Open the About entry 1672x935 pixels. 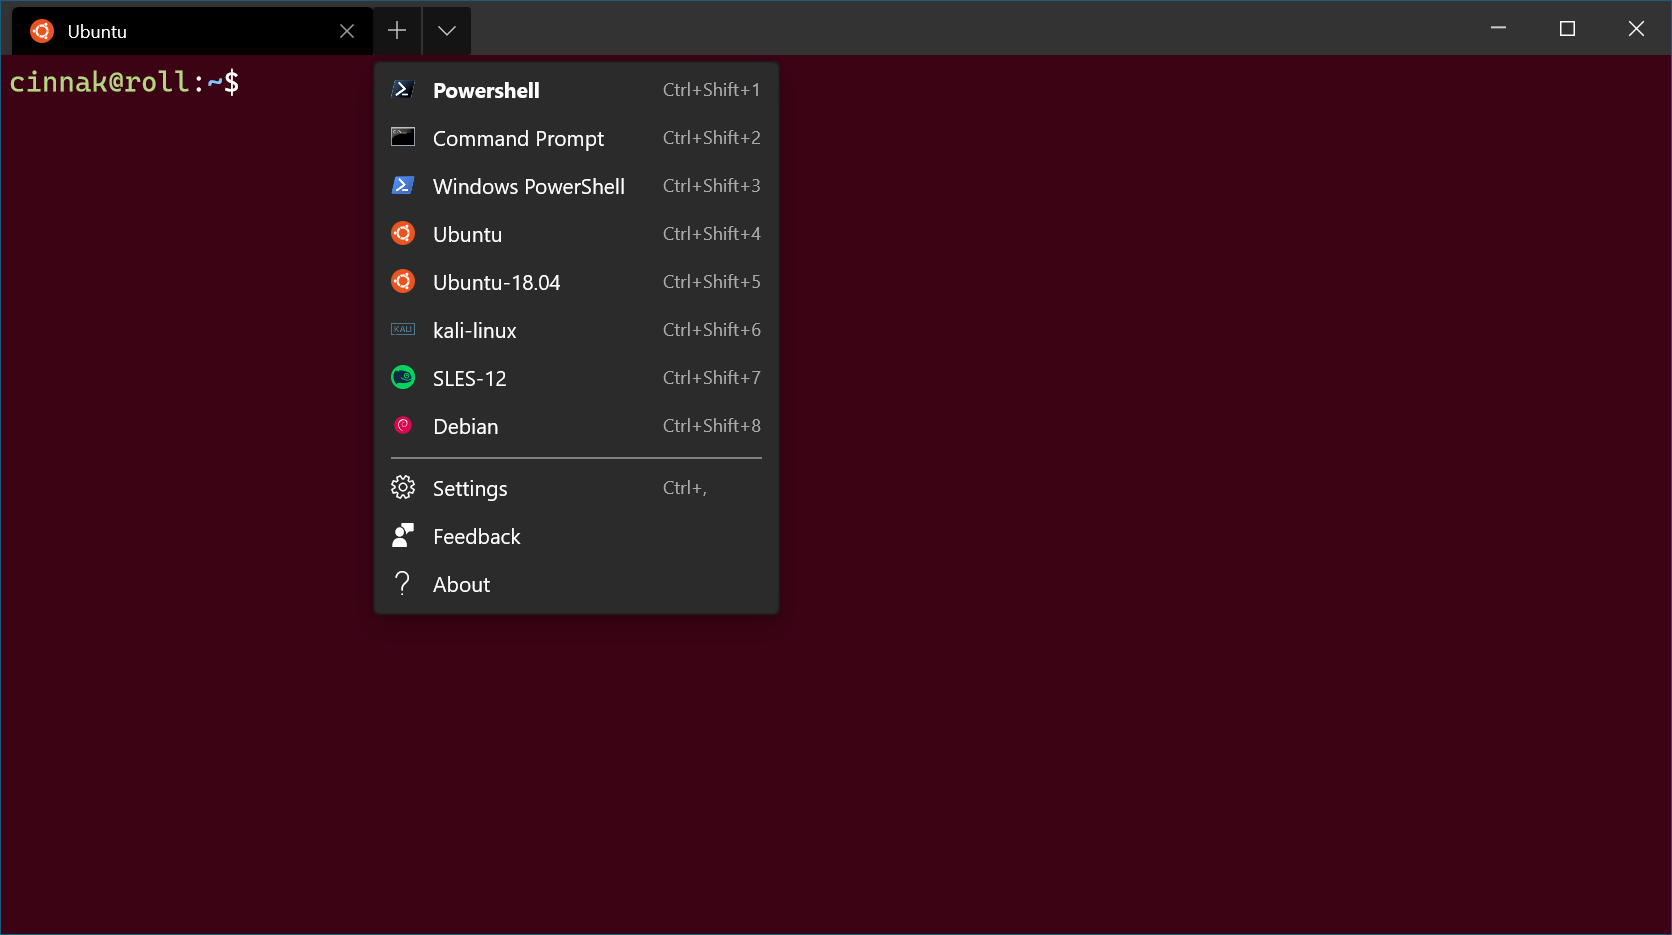[x=576, y=584]
